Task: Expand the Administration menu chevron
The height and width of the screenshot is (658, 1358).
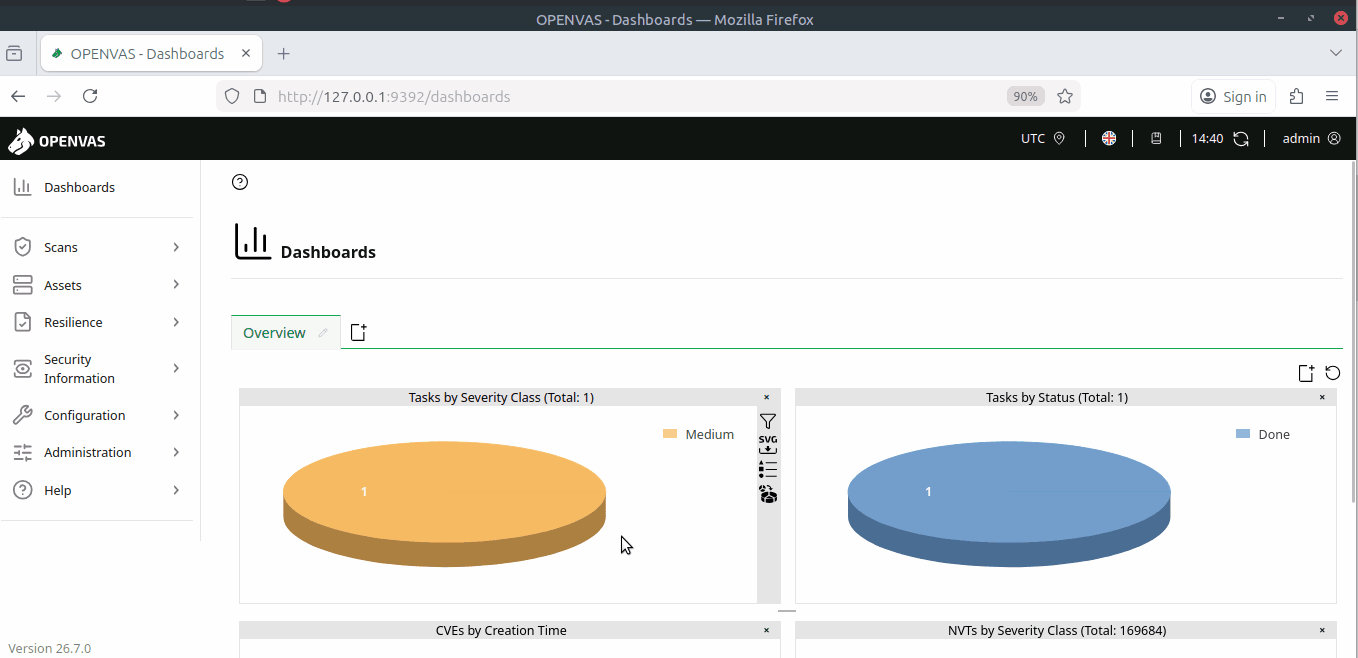Action: point(176,452)
